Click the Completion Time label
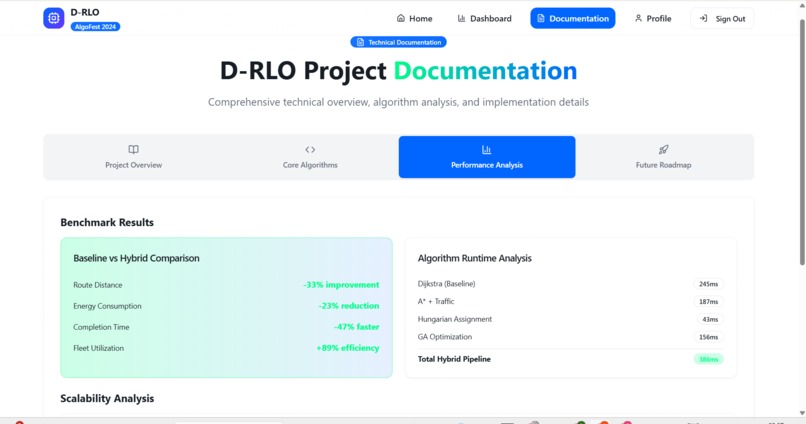The width and height of the screenshot is (806, 424). coord(101,327)
